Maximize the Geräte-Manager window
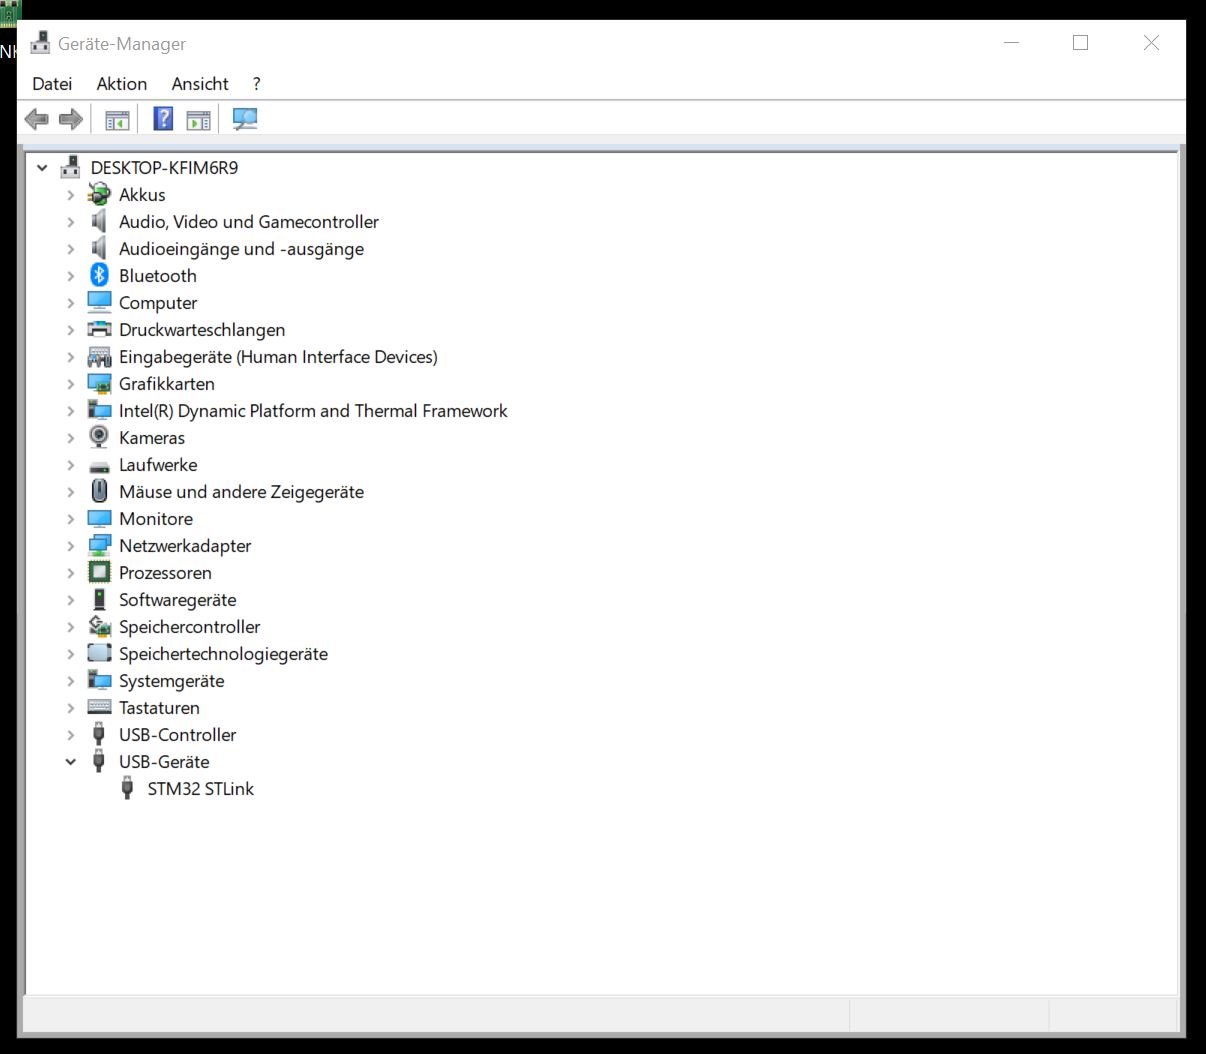1206x1054 pixels. coord(1080,43)
